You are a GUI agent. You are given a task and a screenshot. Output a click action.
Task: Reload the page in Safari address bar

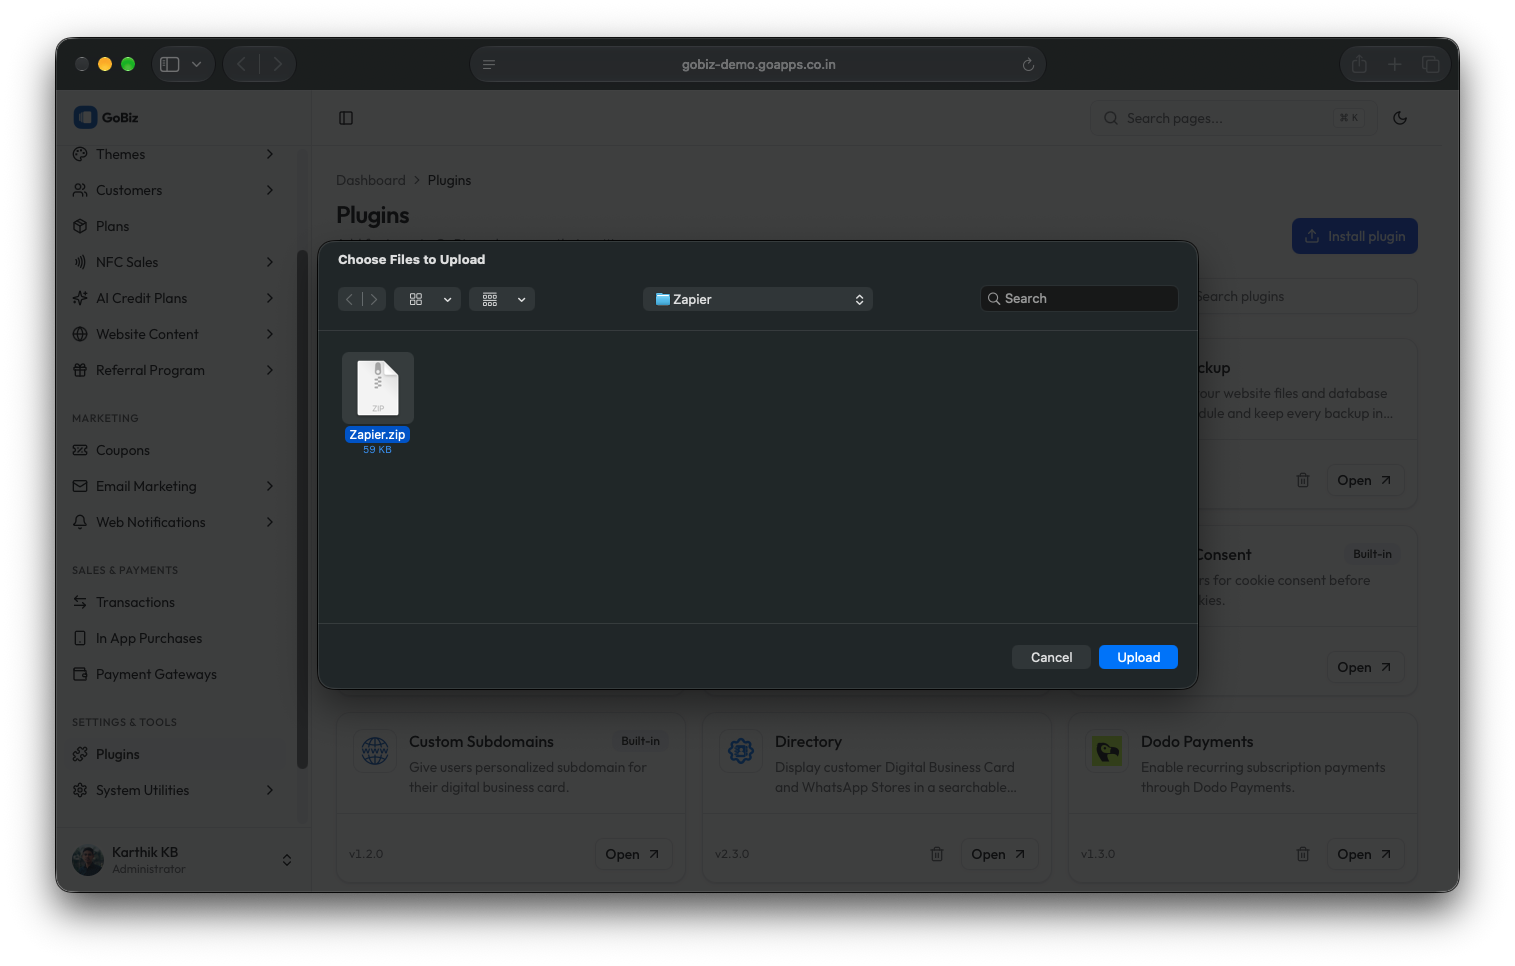point(1028,65)
